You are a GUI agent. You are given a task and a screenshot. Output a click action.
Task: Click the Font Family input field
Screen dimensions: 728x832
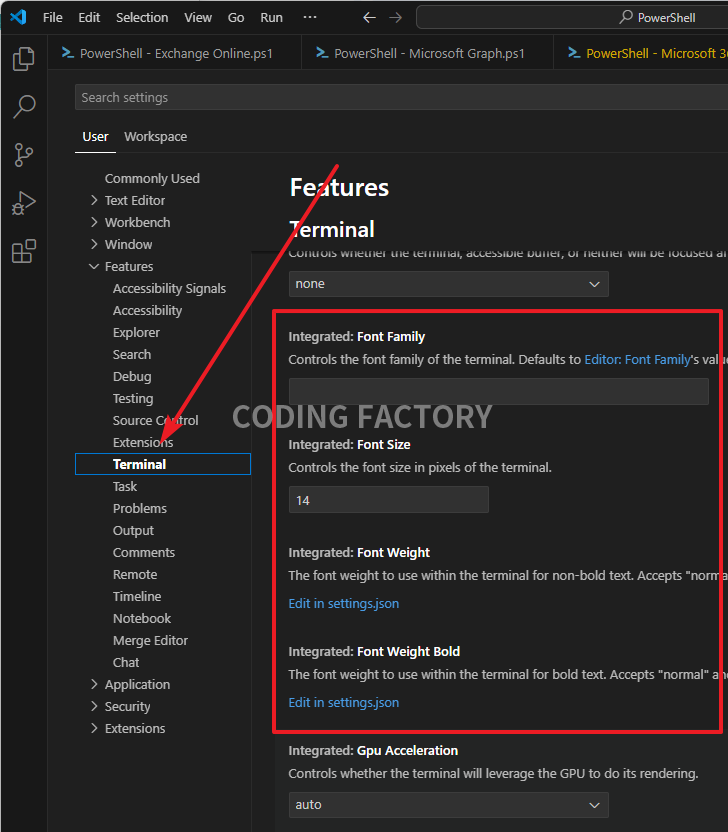pos(499,392)
